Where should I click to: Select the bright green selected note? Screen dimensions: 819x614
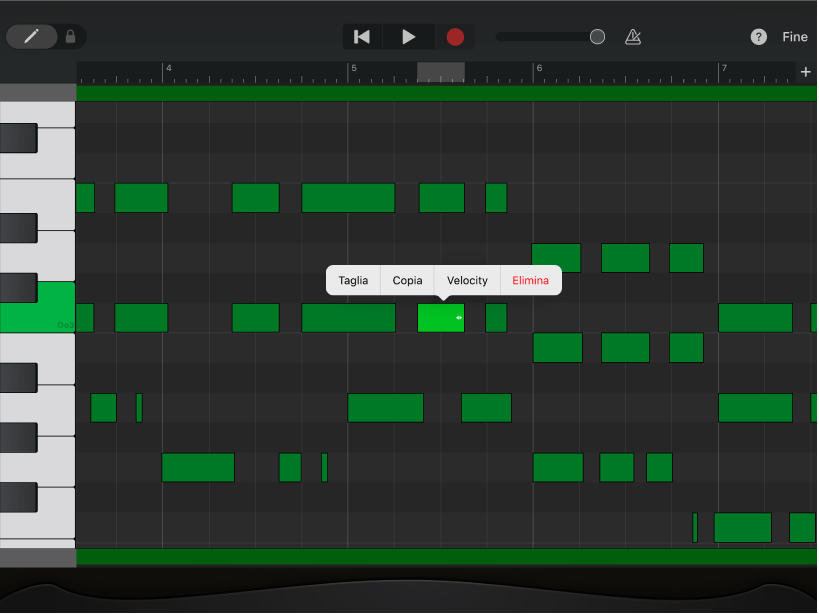(x=440, y=318)
